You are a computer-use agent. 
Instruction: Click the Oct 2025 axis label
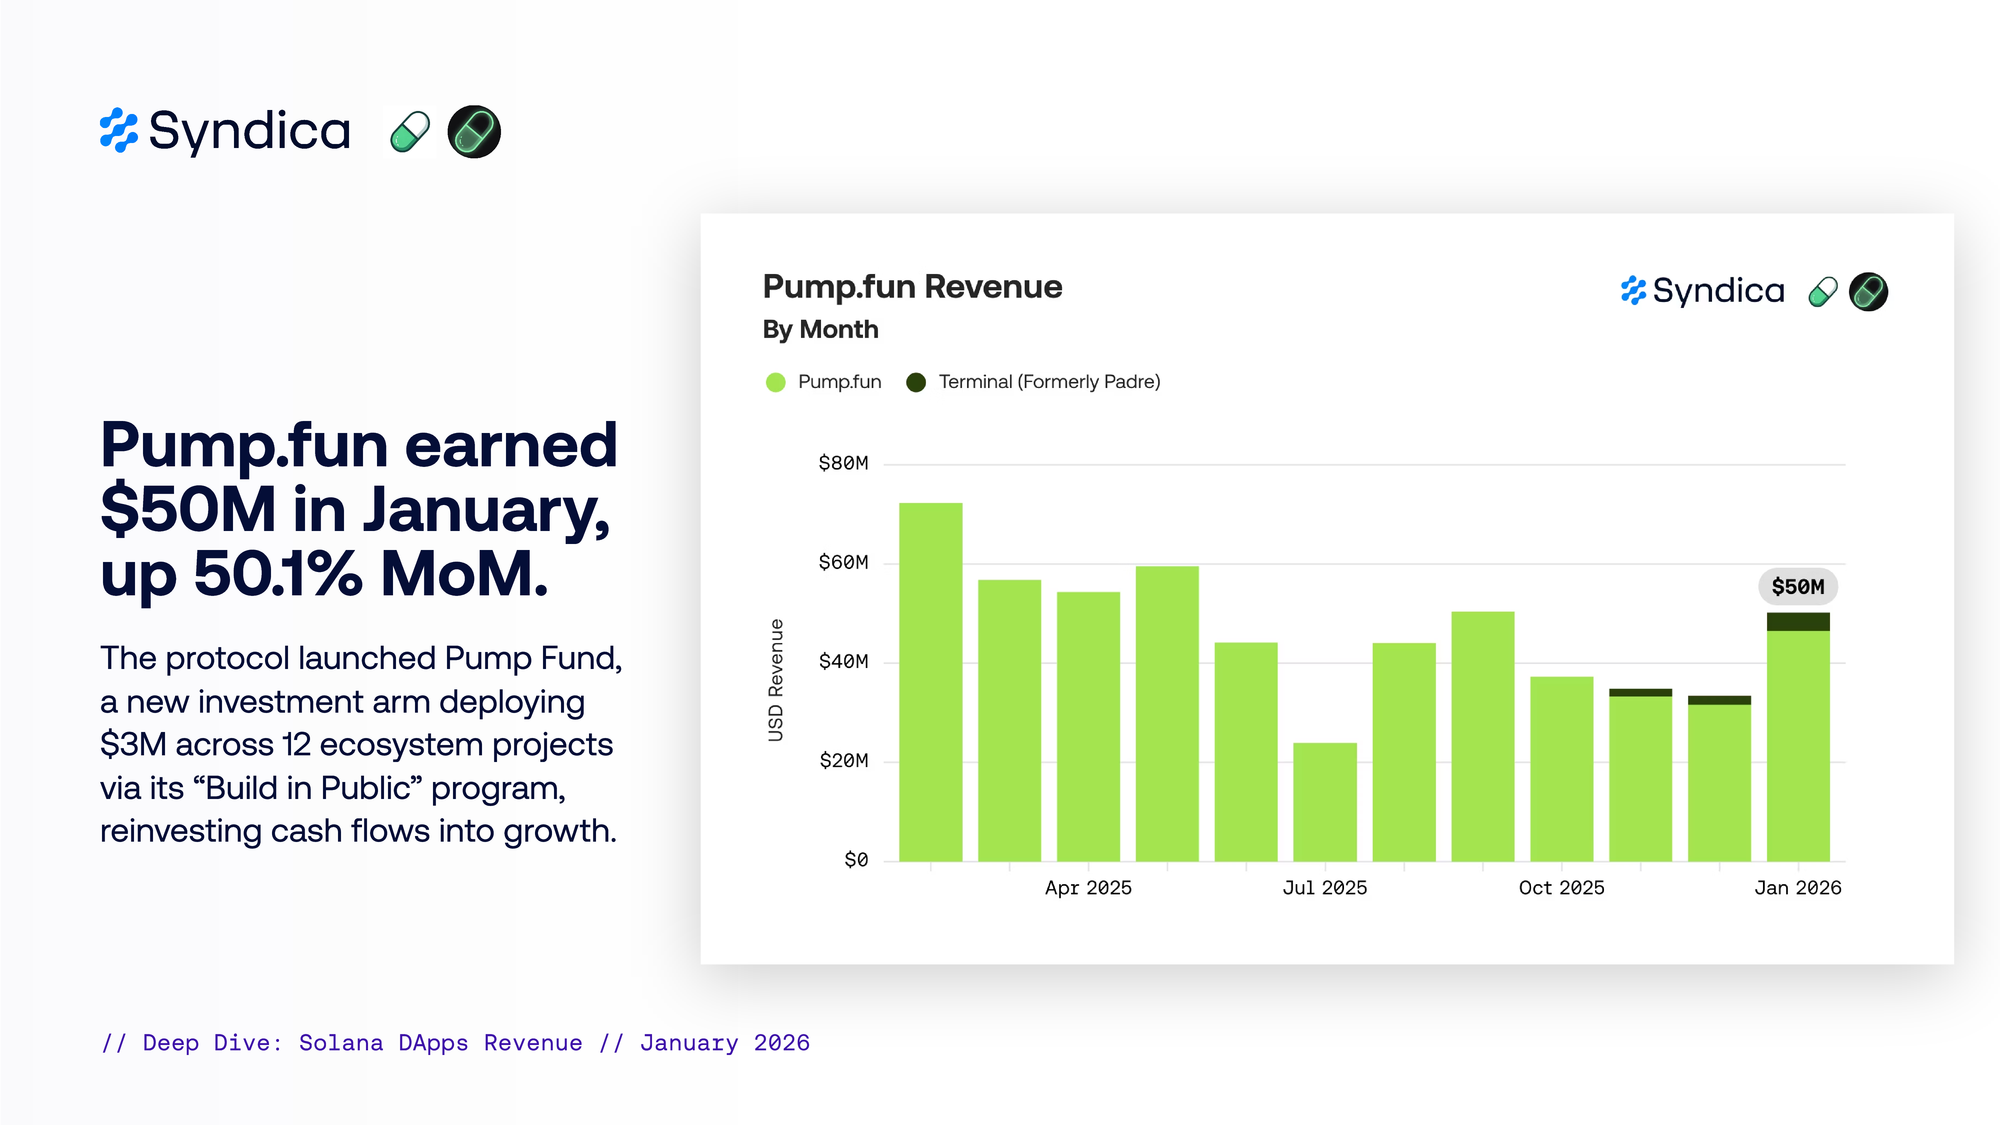(1561, 888)
